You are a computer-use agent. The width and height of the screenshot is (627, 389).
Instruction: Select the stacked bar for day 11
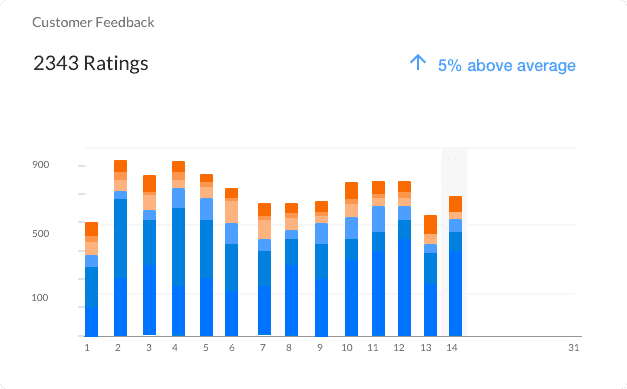pyautogui.click(x=378, y=259)
